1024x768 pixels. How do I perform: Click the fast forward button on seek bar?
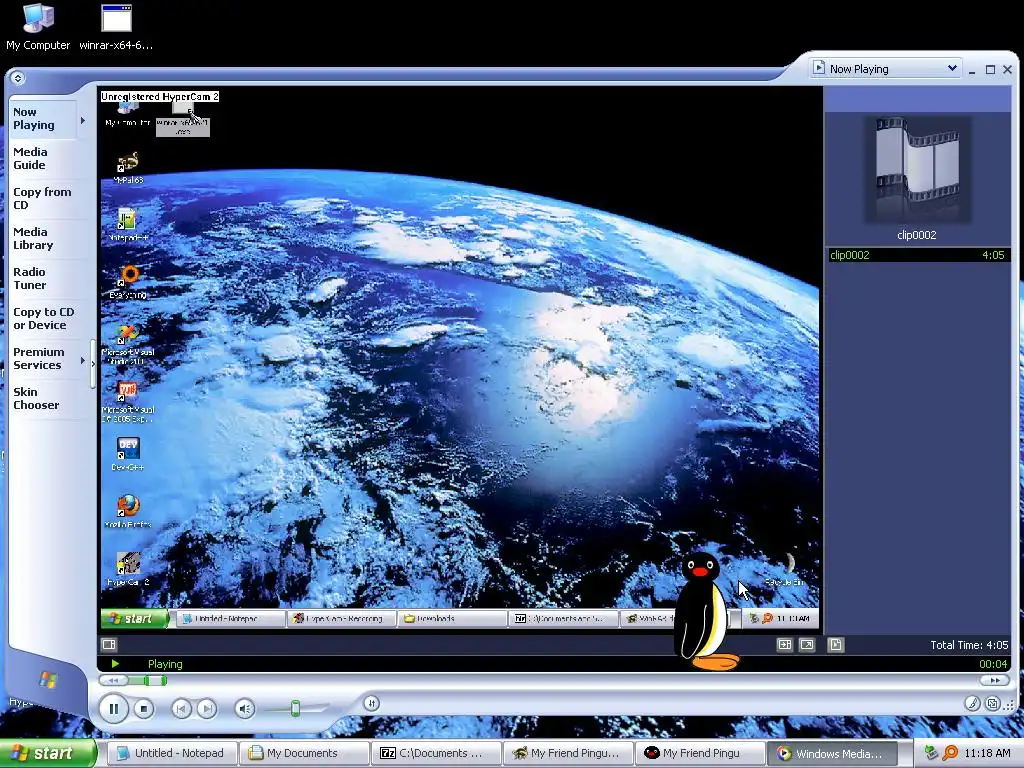[995, 680]
